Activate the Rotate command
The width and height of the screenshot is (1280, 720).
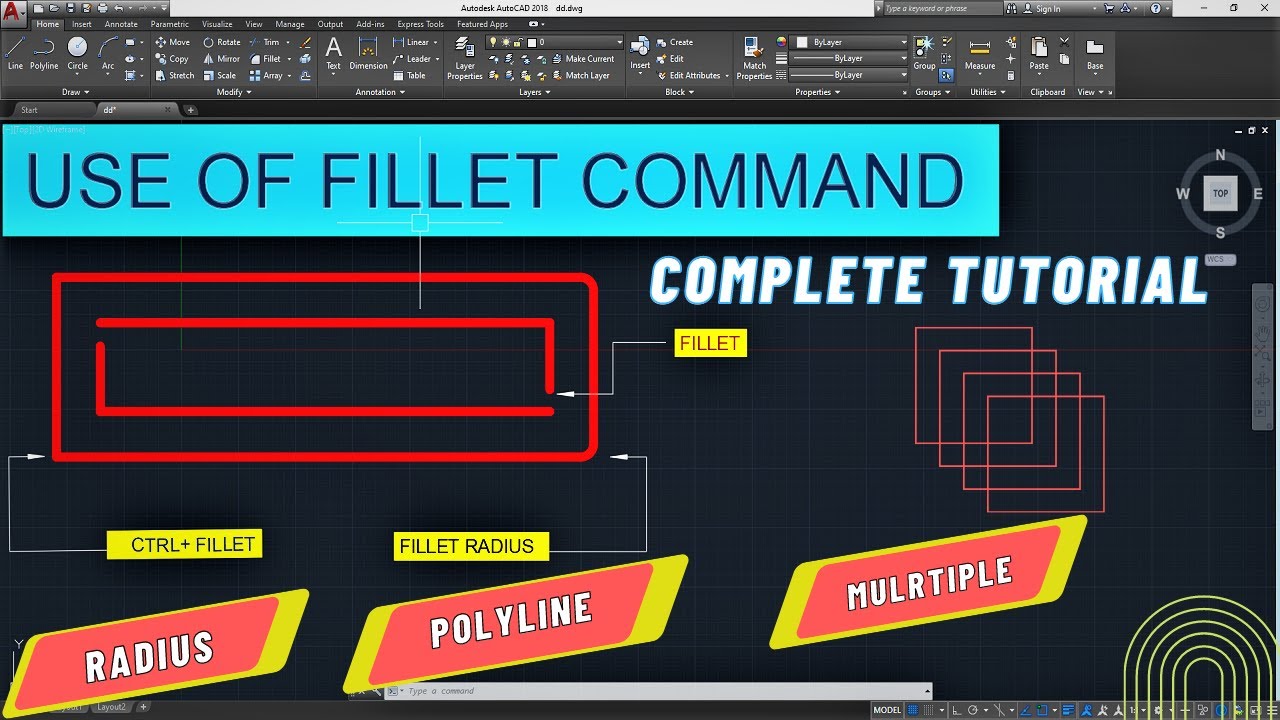(x=221, y=42)
